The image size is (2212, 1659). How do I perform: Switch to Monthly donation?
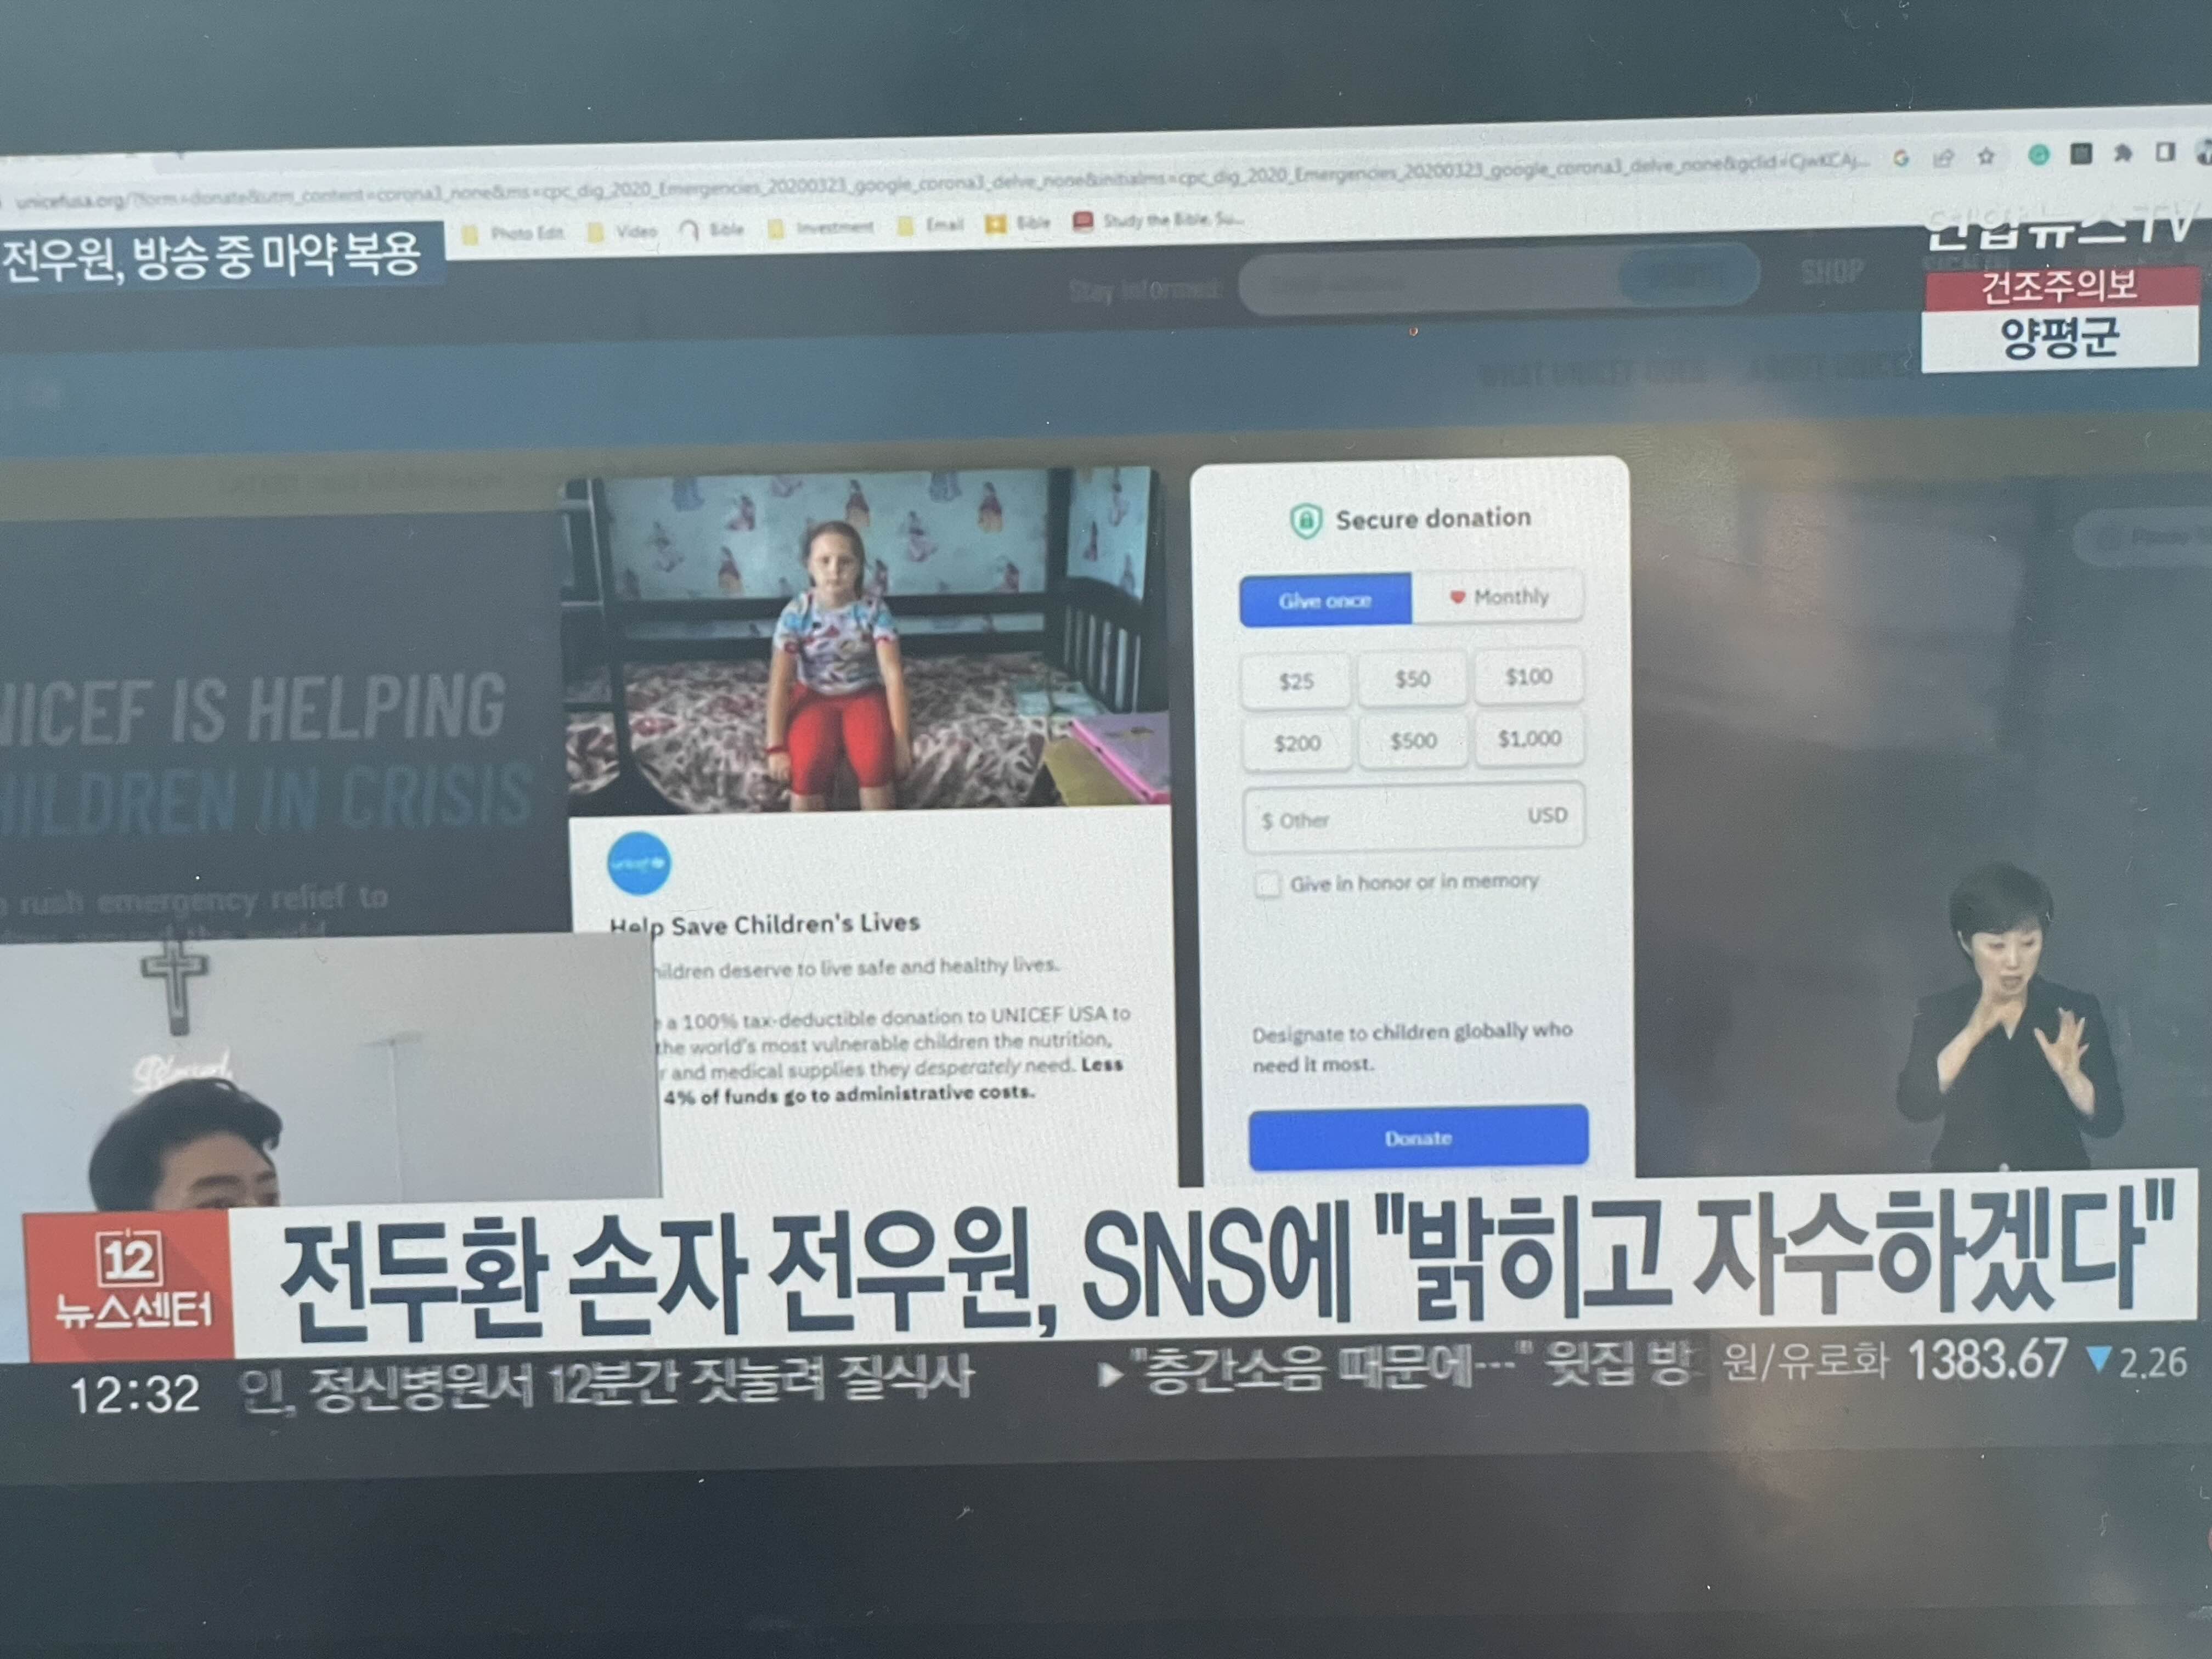click(1497, 597)
